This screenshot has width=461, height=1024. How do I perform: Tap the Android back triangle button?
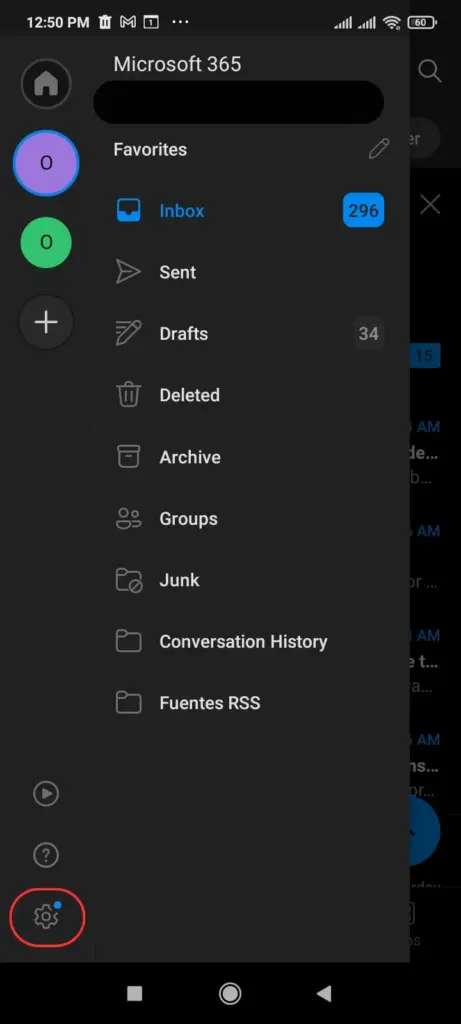[324, 993]
